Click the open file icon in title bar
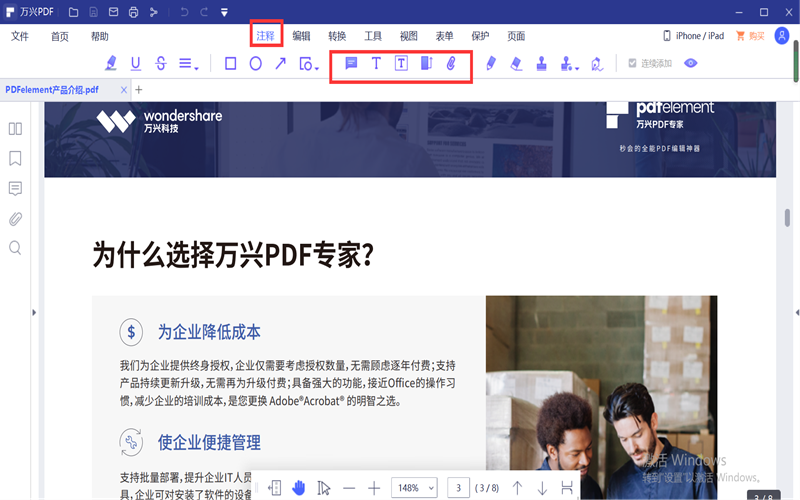Screen dimensions: 800x500 (73, 12)
